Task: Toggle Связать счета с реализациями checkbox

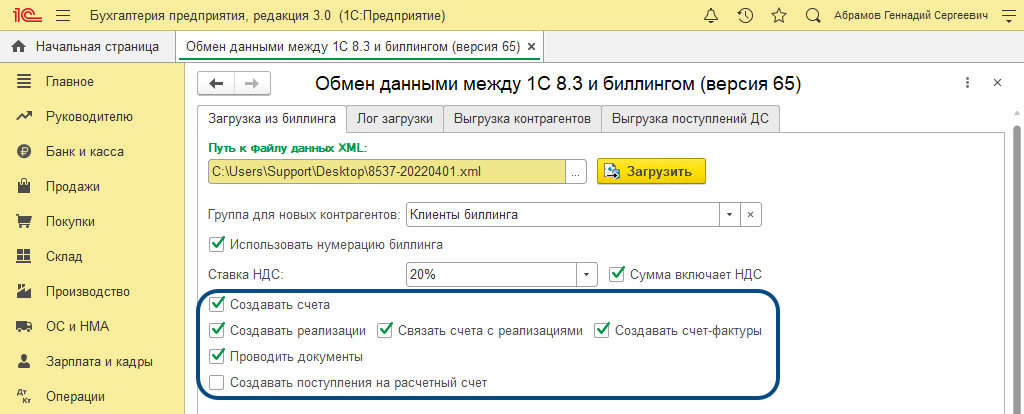Action: 386,330
